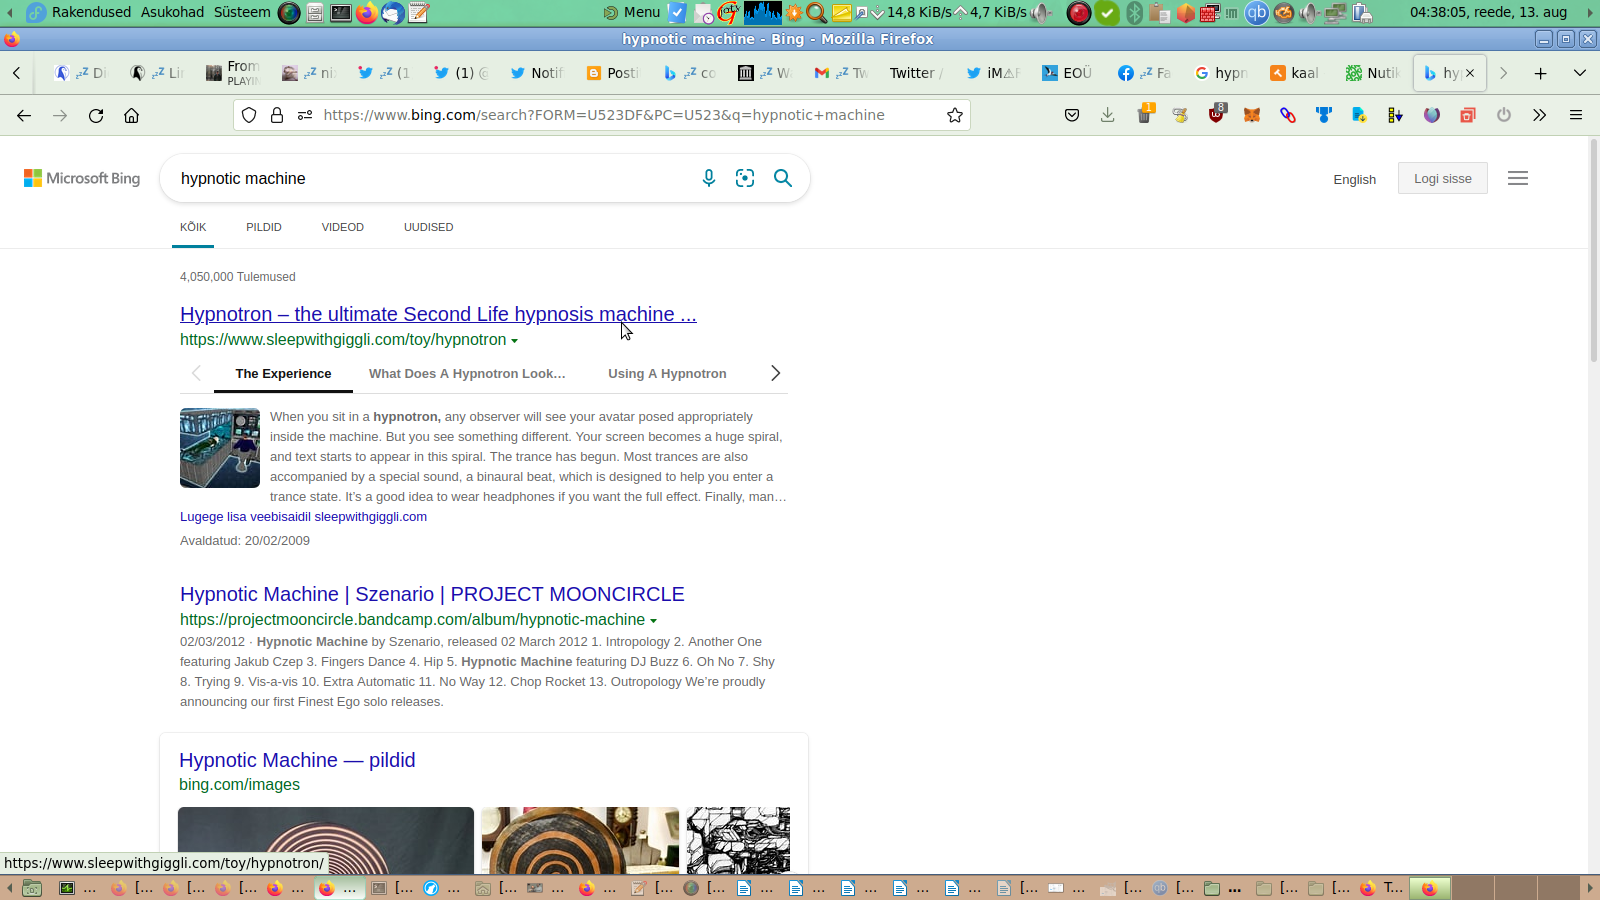
Task: Click the Bluetooth tray icon
Action: tap(1134, 12)
